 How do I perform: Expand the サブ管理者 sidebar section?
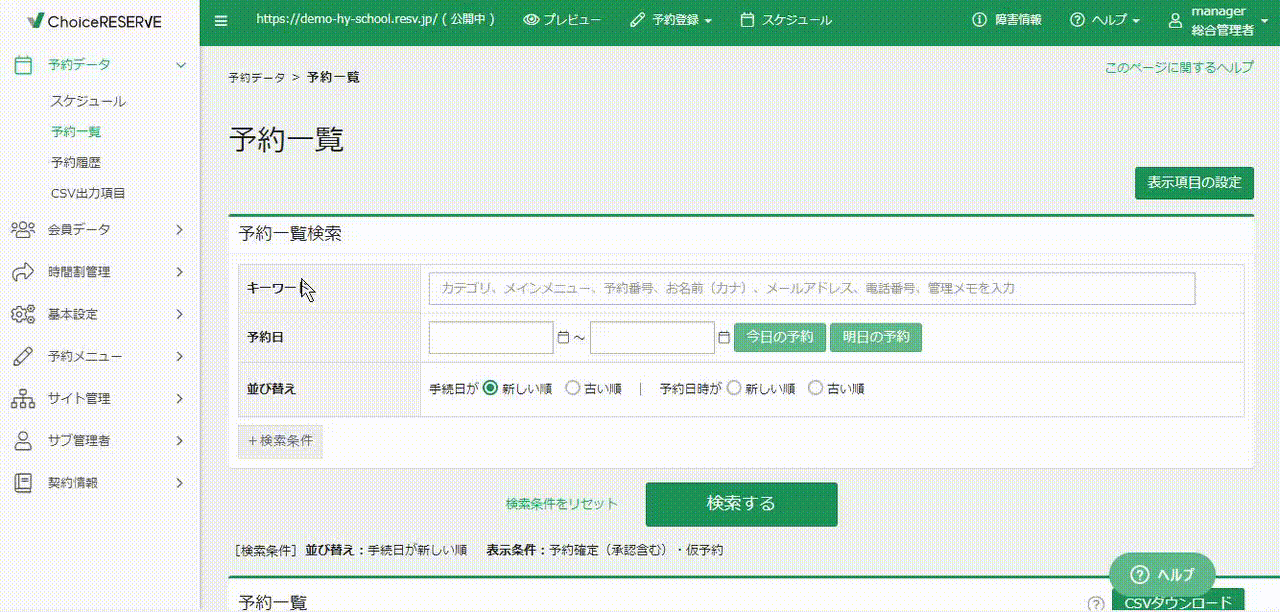180,440
